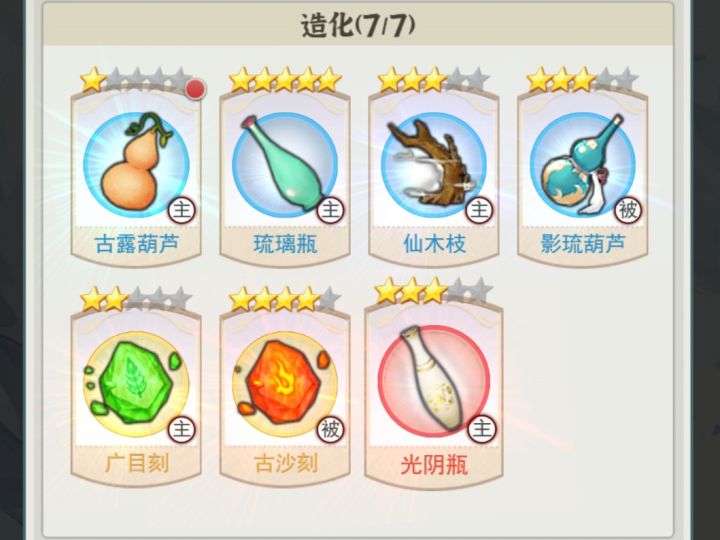
Task: Select the 古沙刻 fire gem icon
Action: [x=285, y=384]
